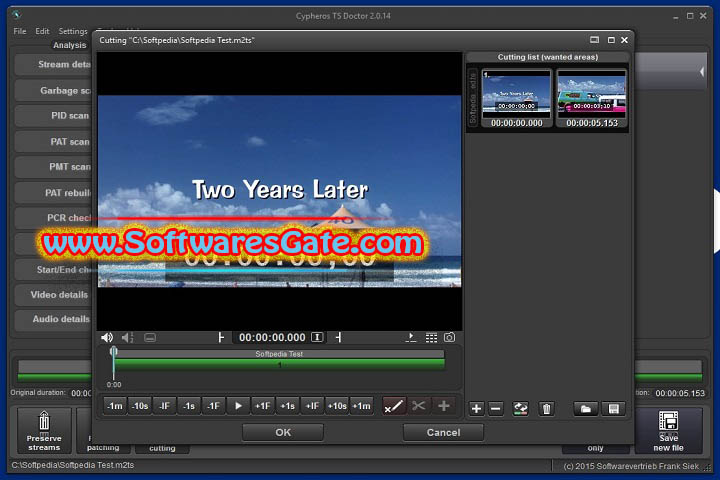
Task: Toggle the subtitle display icon
Action: (x=150, y=338)
